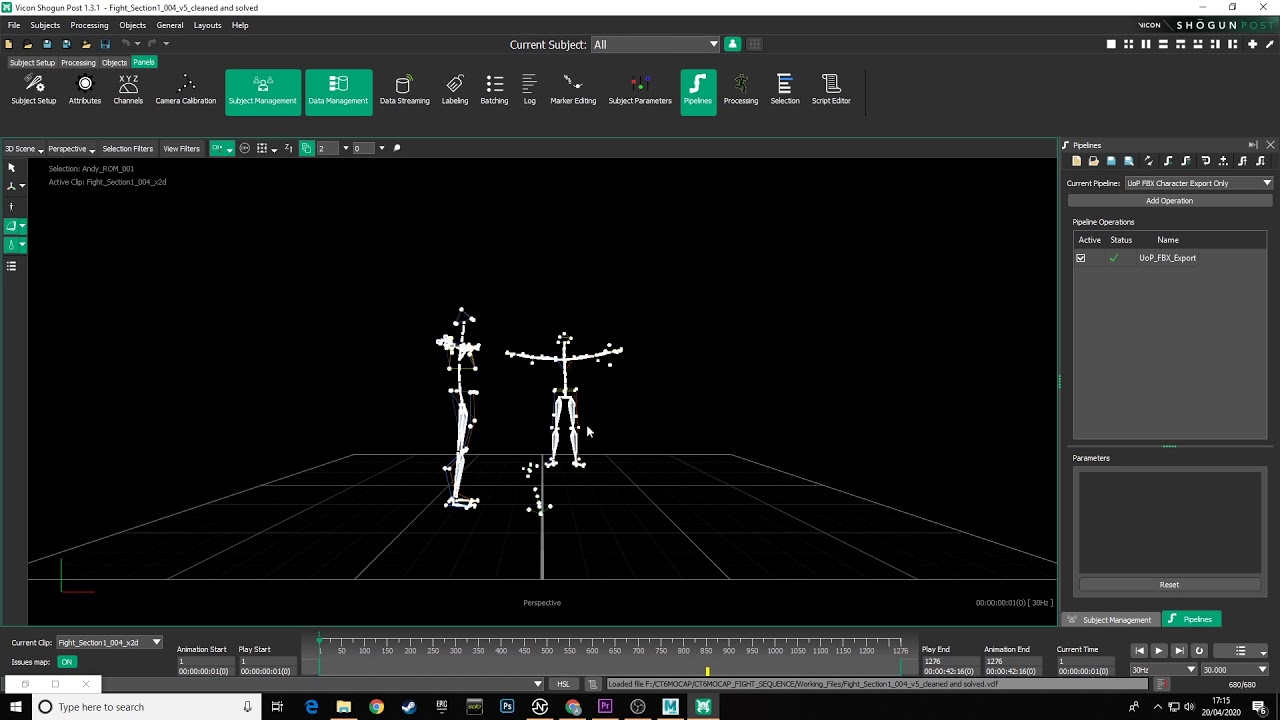The height and width of the screenshot is (720, 1280).
Task: Click the HSL button in status bar
Action: pos(563,684)
